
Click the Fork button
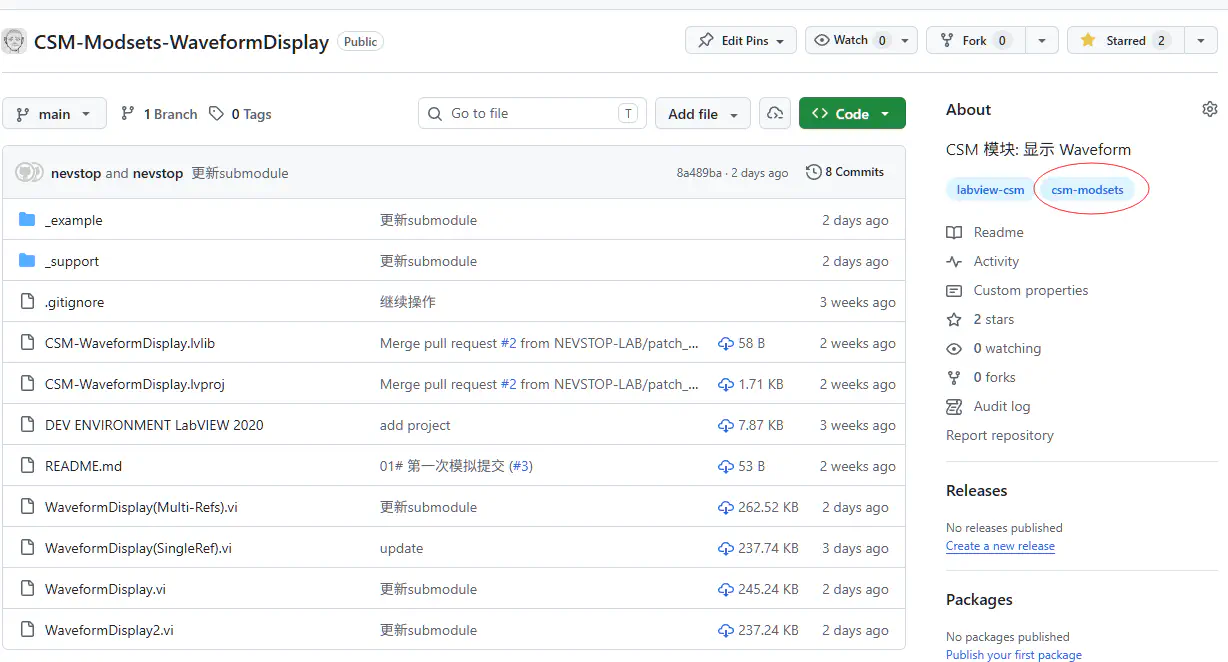coord(976,40)
